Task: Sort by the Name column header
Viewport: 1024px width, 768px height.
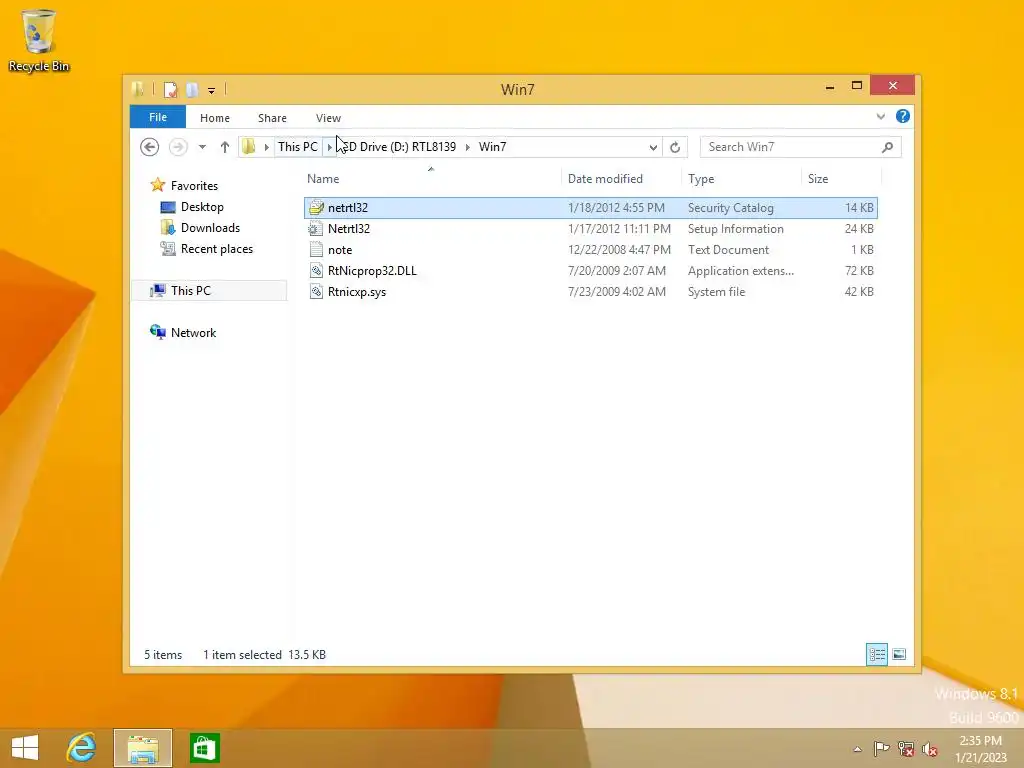Action: coord(323,178)
